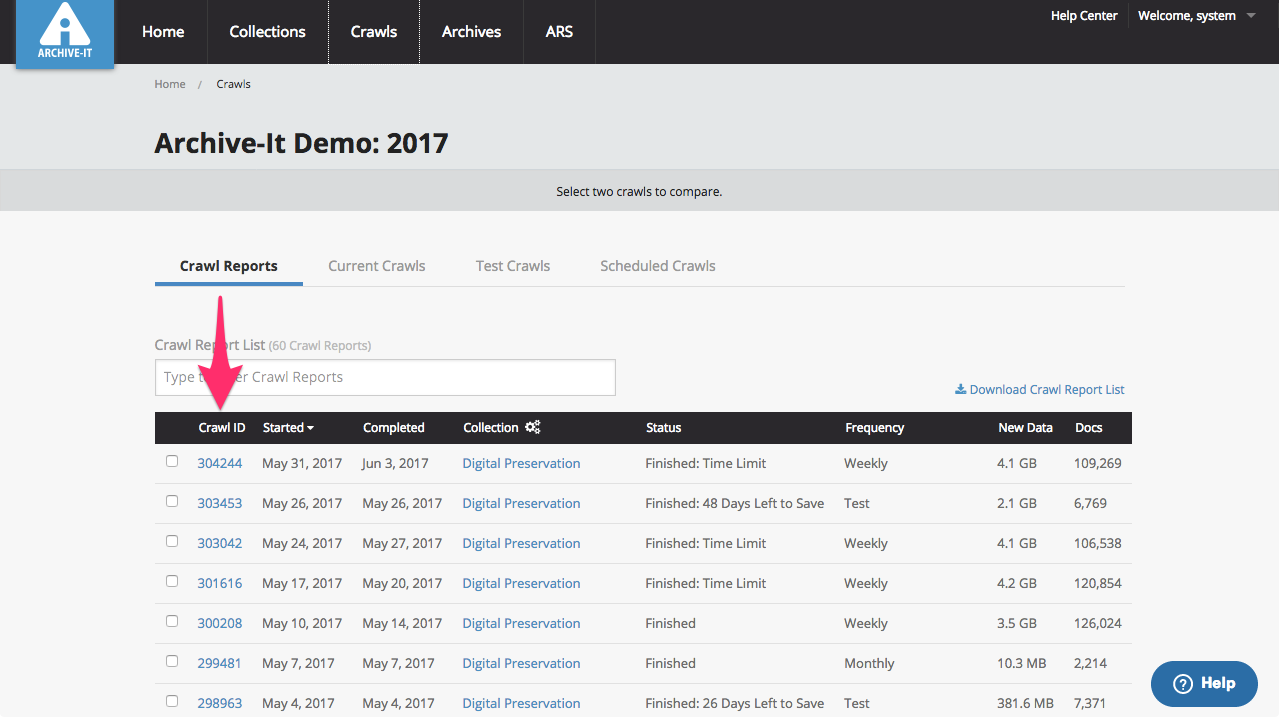
Task: Click the Help Center link
Action: click(x=1083, y=16)
